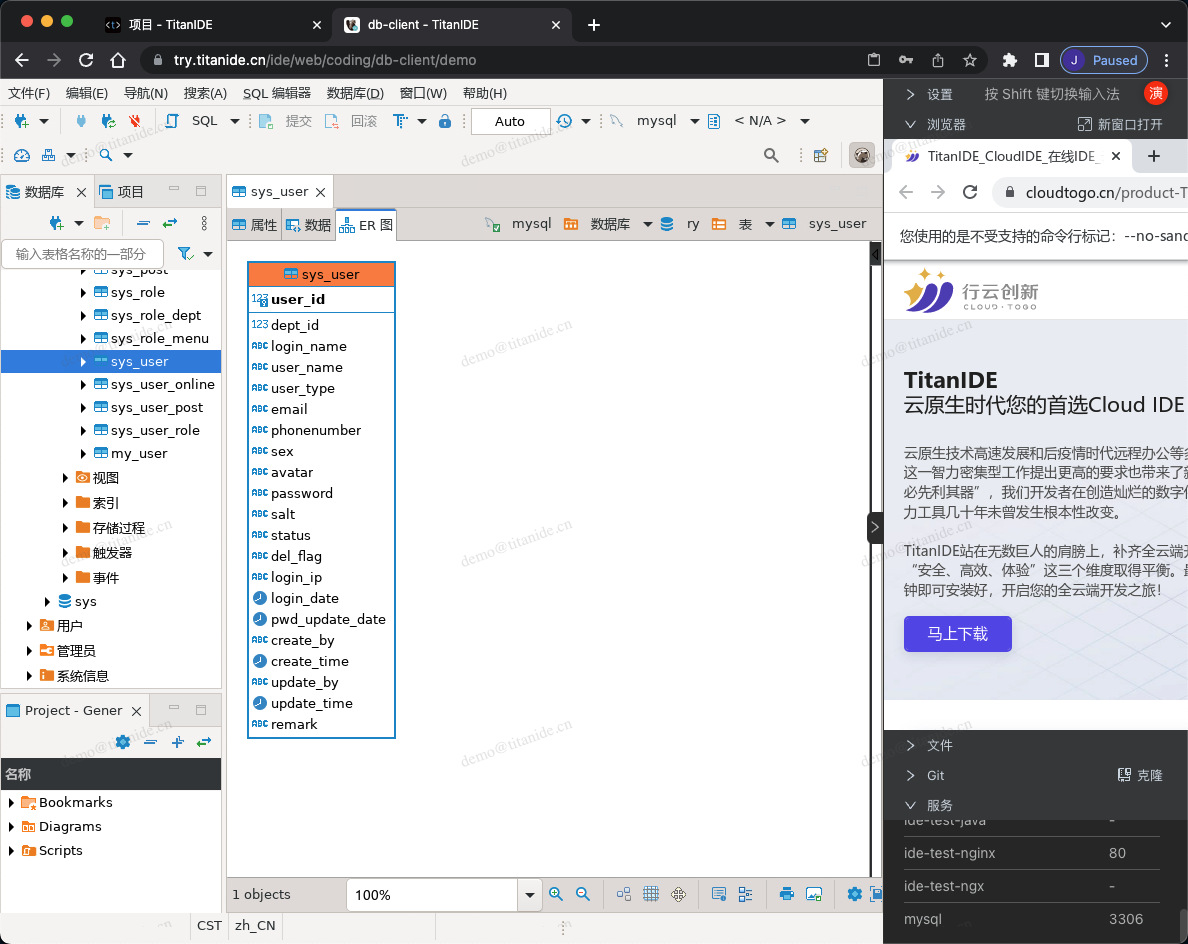Toggle the grid display in ER diagram
The height and width of the screenshot is (944, 1188).
(651, 894)
